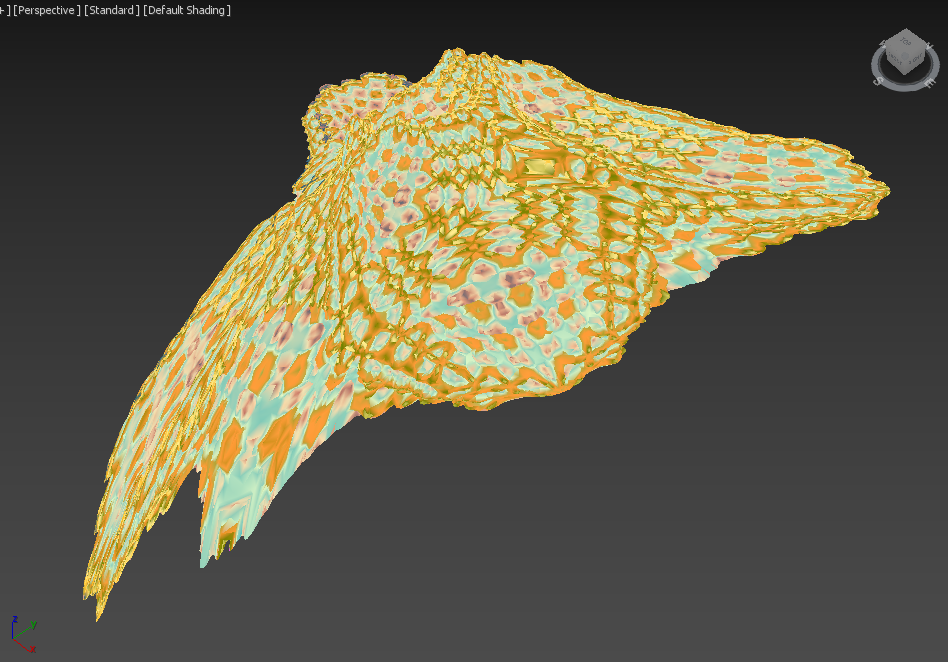Click the top corner of the ViewCube
Screen dimensions: 948x662
point(905,31)
